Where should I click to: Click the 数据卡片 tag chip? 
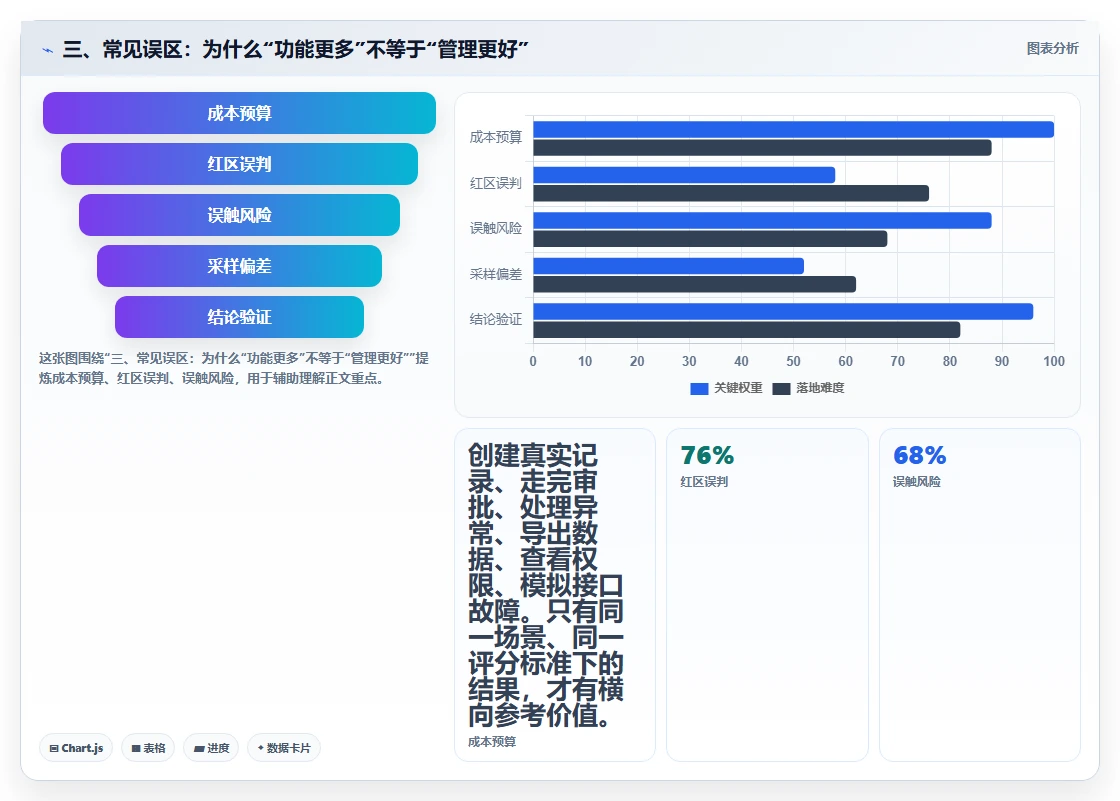pos(284,748)
